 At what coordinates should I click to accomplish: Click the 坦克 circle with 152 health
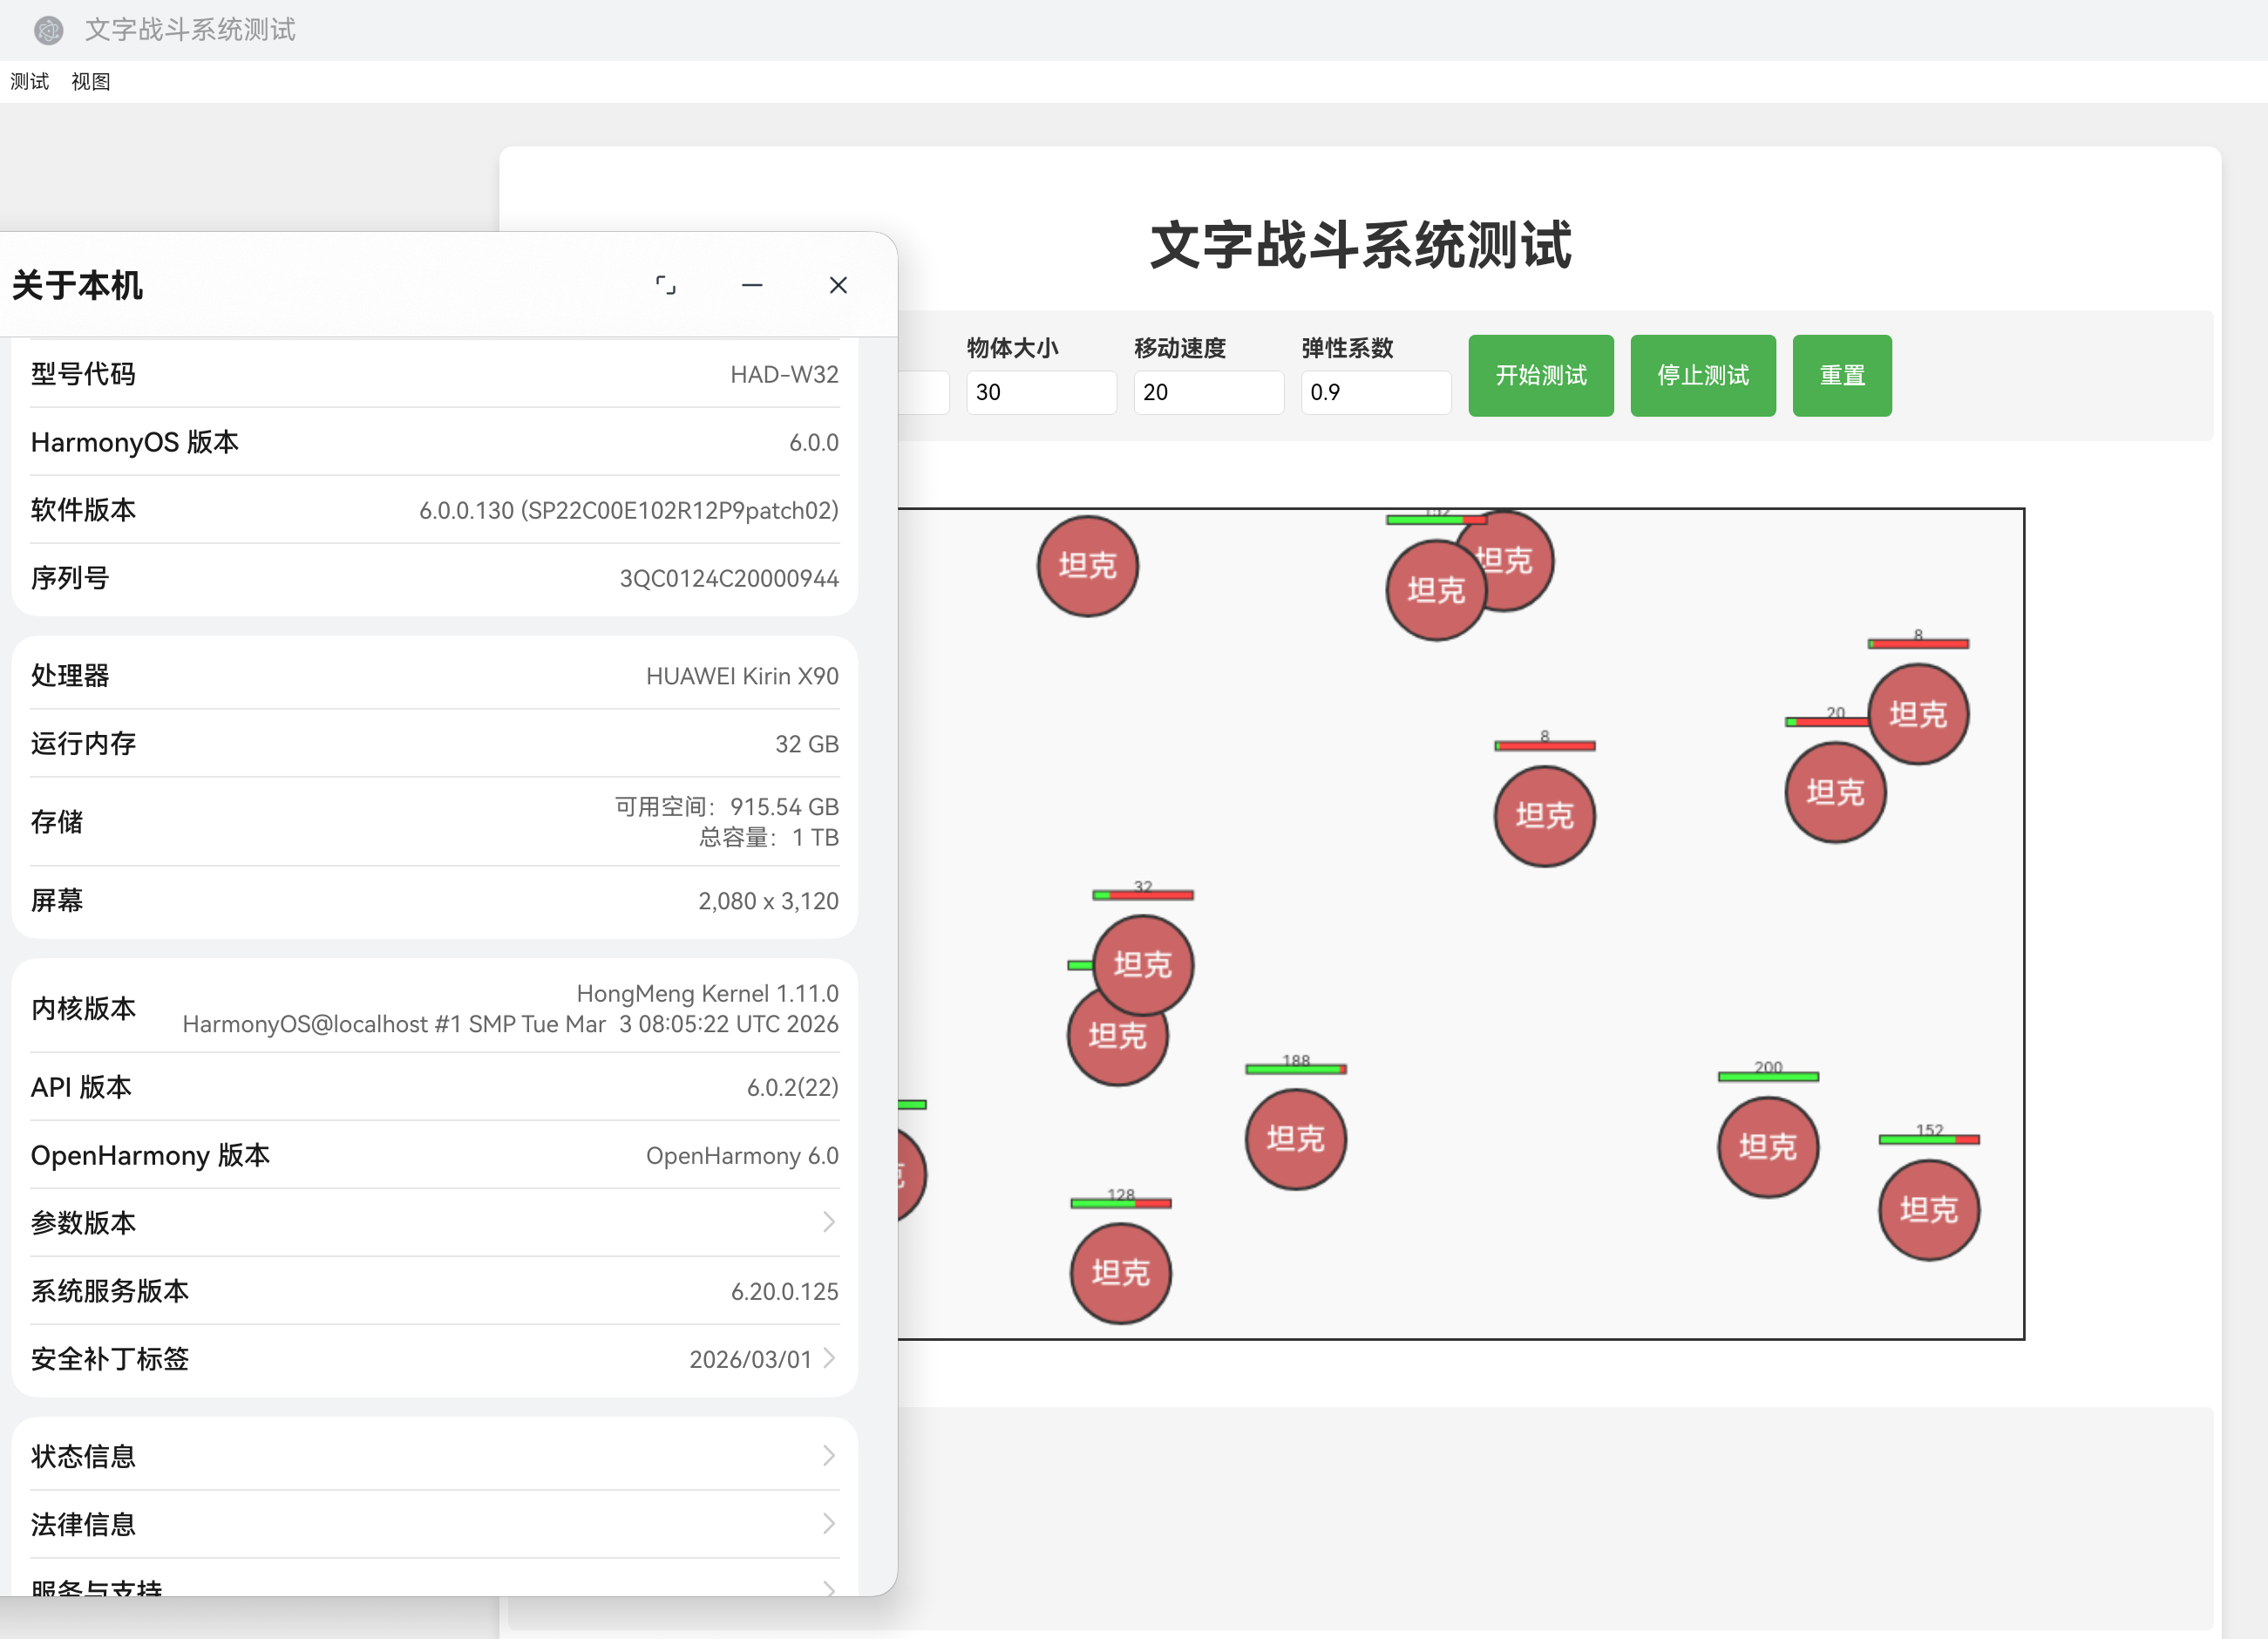pos(1928,1210)
